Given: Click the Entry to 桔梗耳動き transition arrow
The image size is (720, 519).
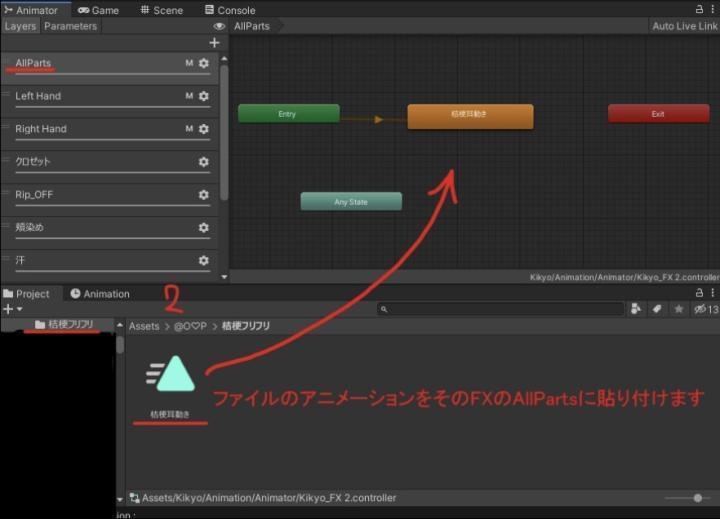Looking at the screenshot, I should [x=377, y=119].
